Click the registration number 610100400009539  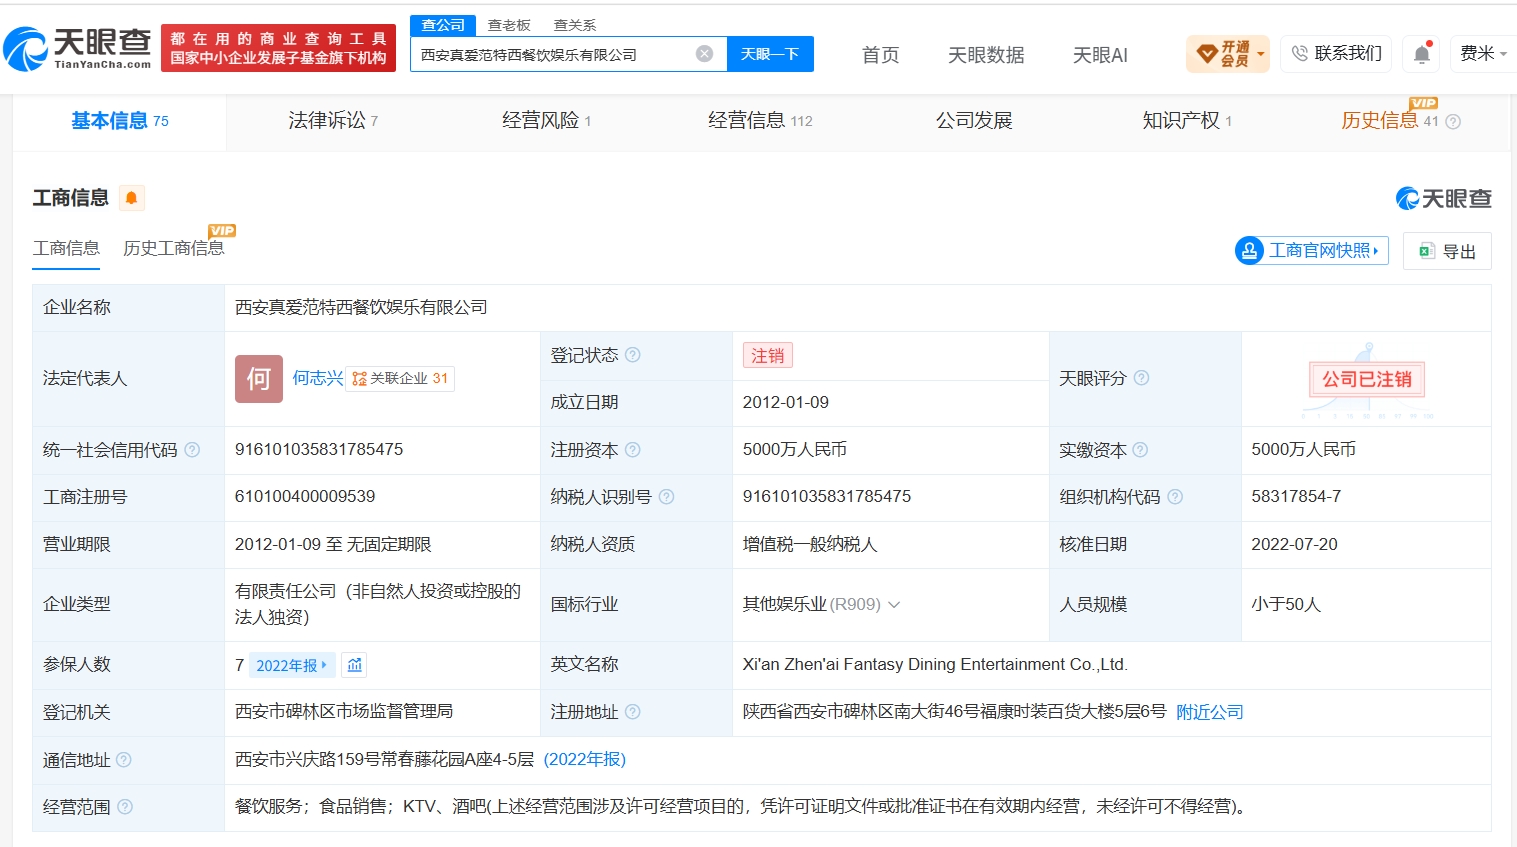tap(305, 496)
